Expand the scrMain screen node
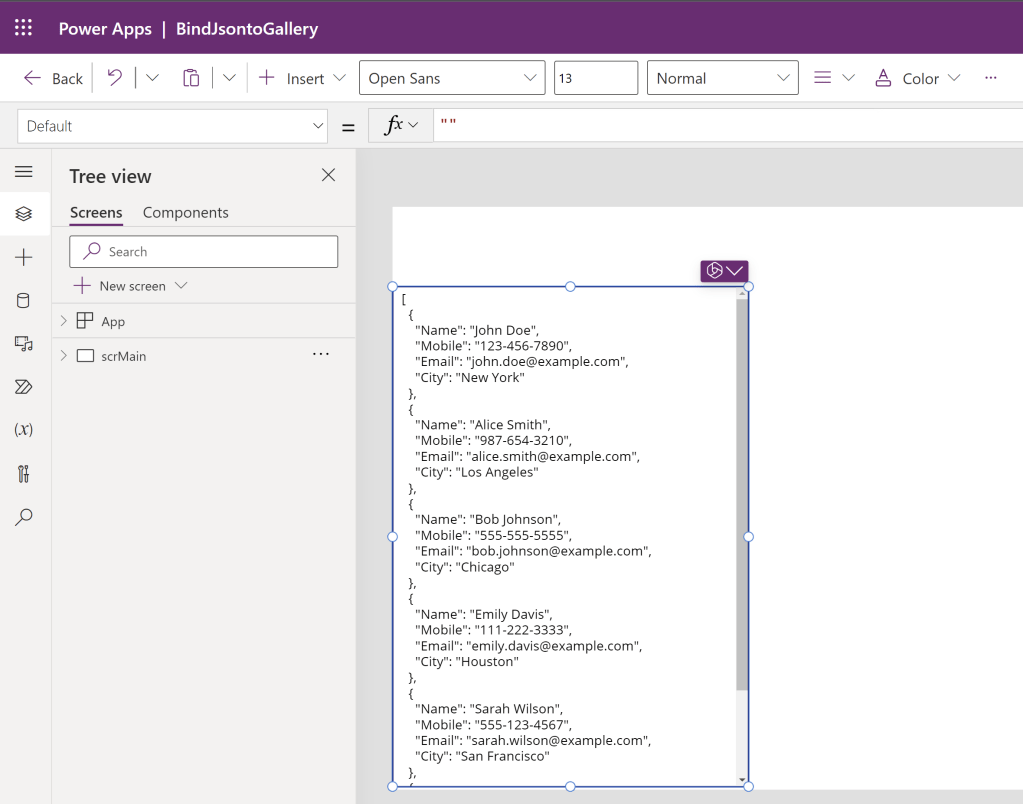This screenshot has width=1023, height=804. click(x=63, y=355)
